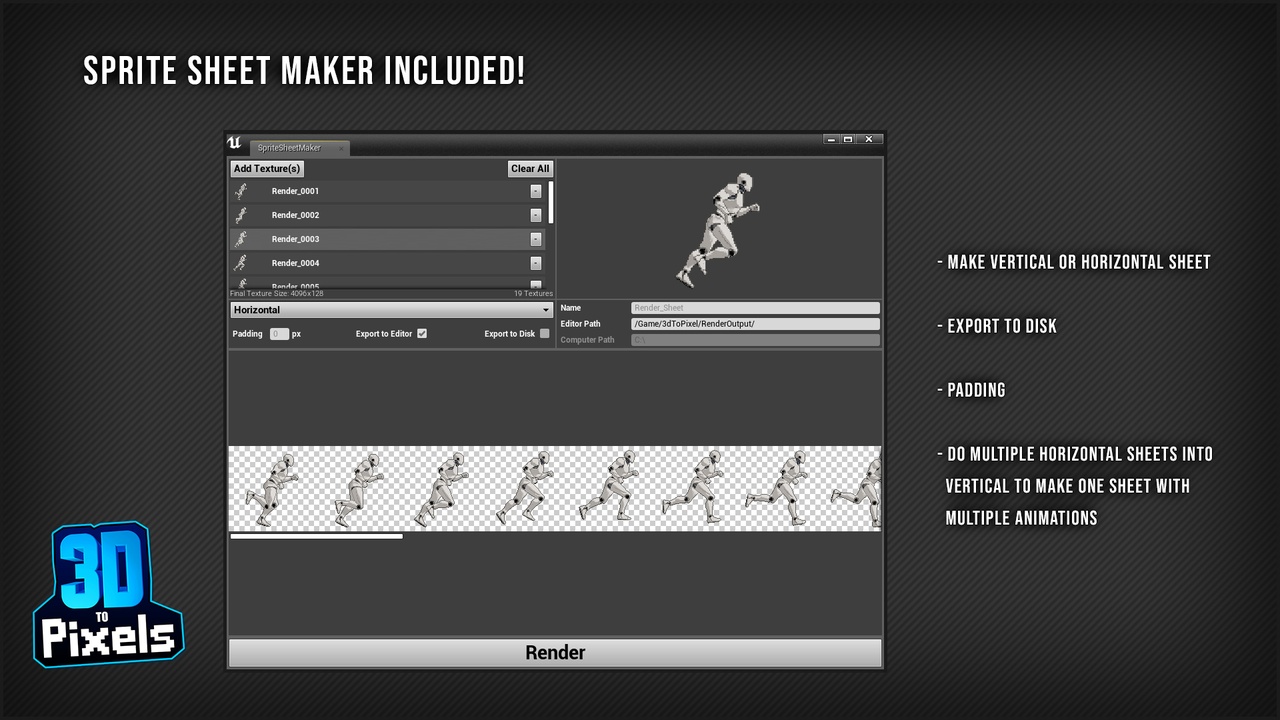
Task: Click the Editor Path input field
Action: 756,324
